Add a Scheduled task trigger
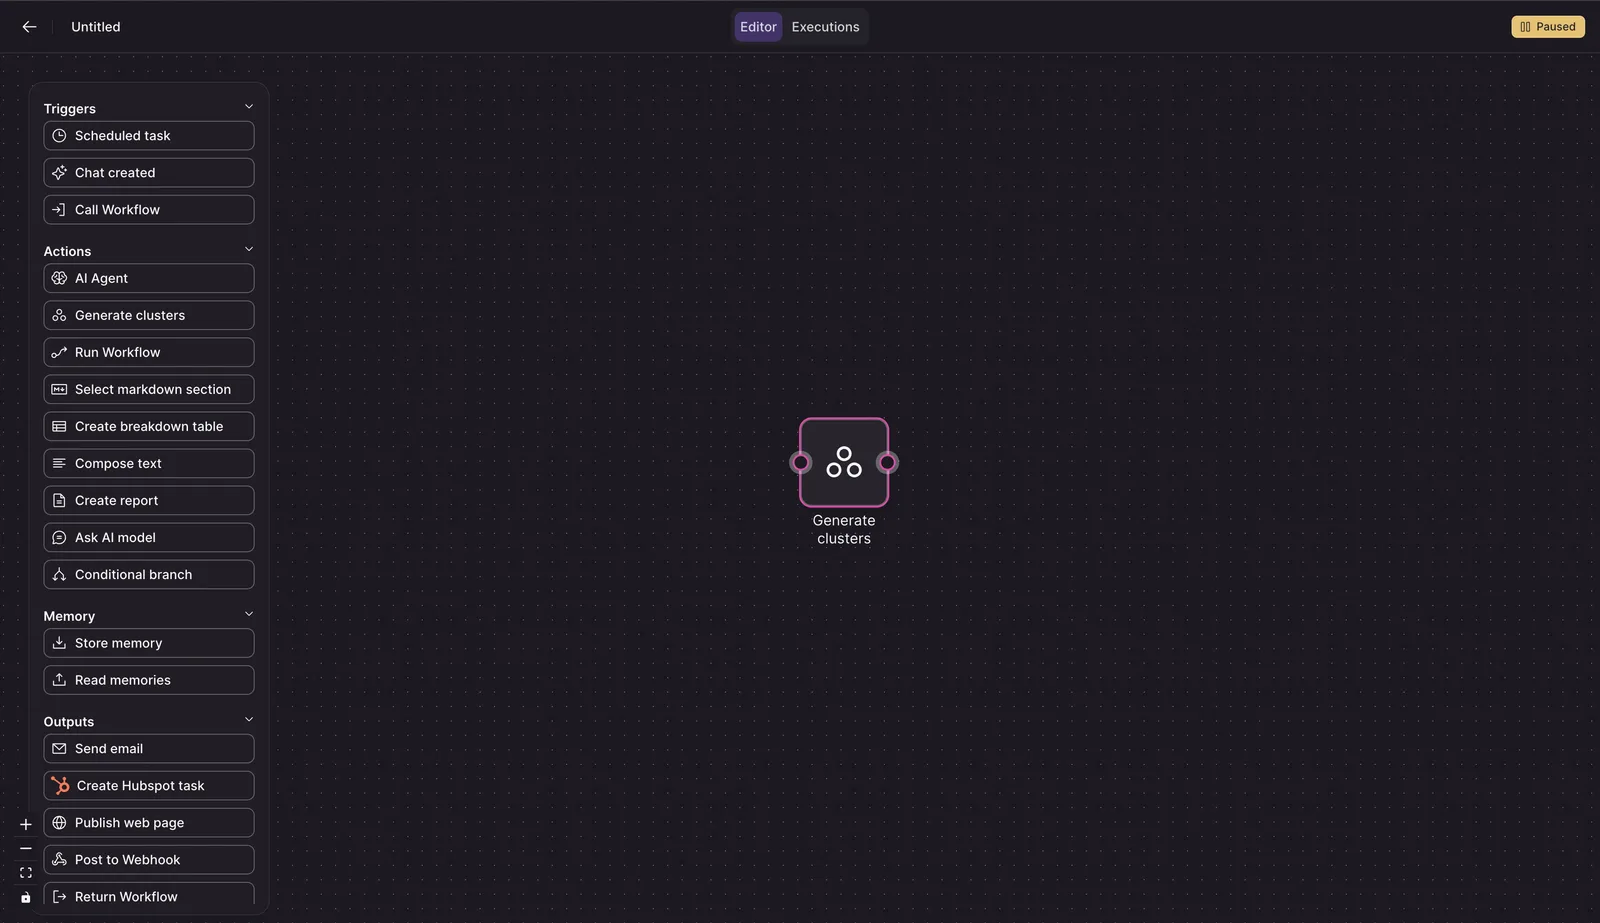Viewport: 1600px width, 923px height. coord(149,136)
